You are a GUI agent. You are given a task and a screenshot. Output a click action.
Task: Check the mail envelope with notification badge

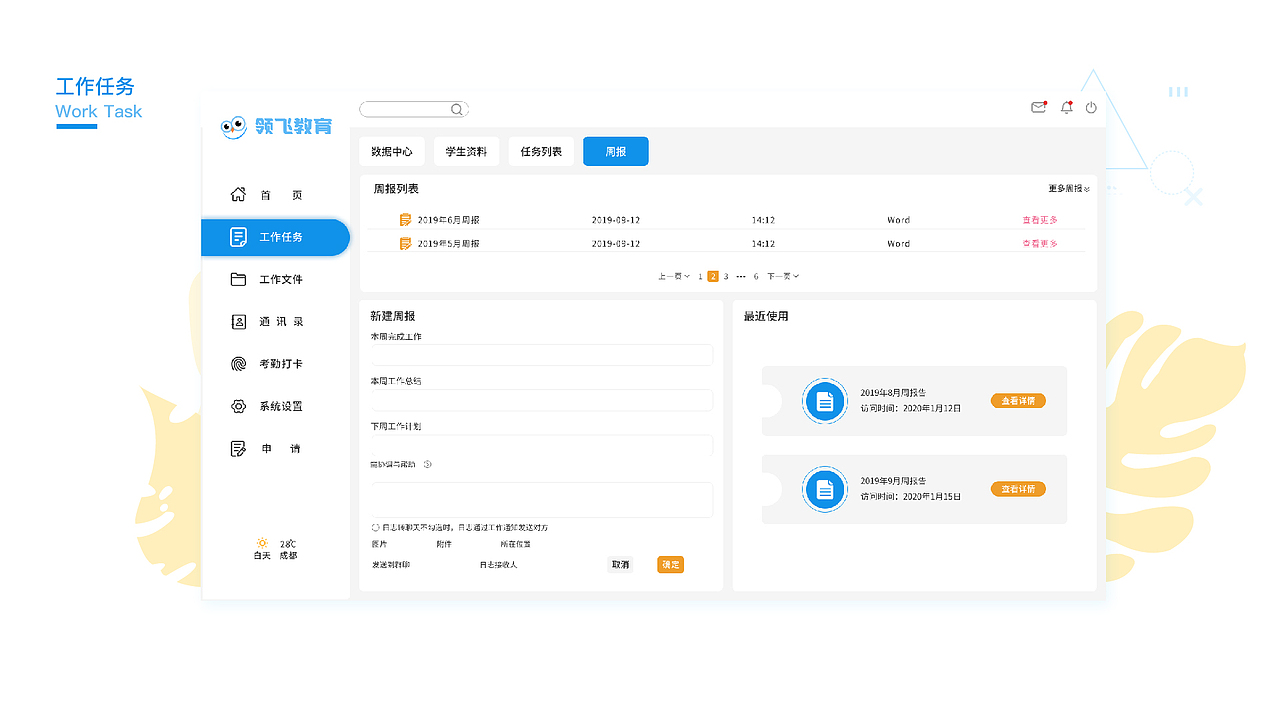1038,108
